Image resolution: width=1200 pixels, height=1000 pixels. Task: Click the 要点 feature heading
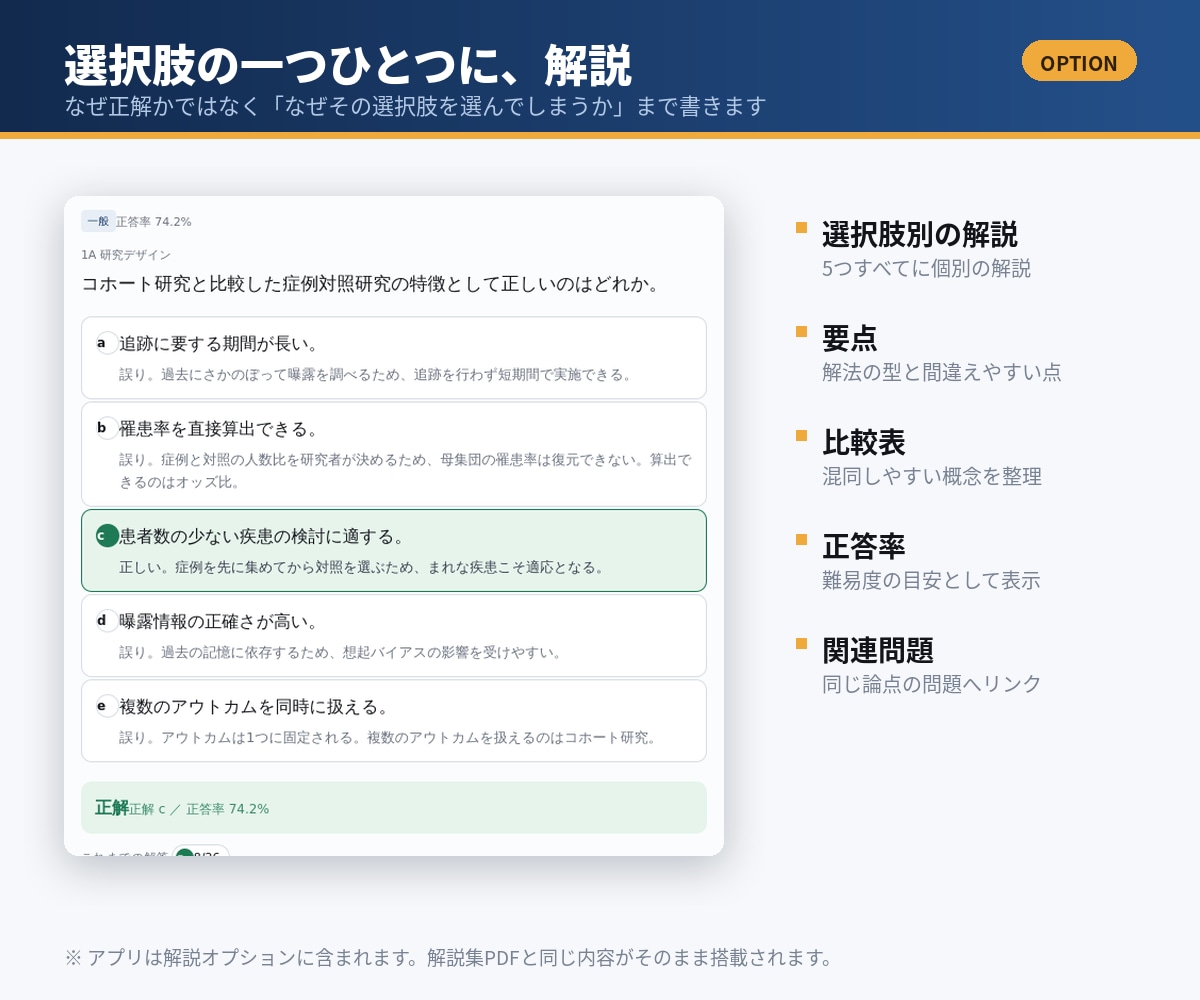point(850,338)
